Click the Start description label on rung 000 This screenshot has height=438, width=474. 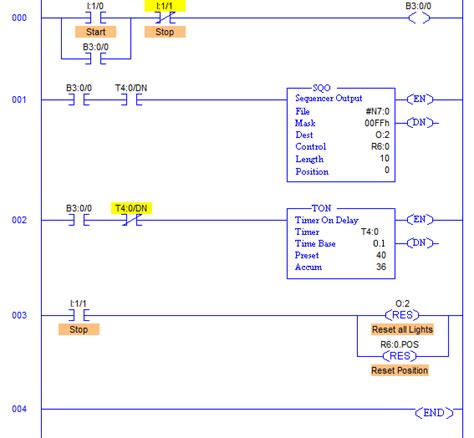96,32
